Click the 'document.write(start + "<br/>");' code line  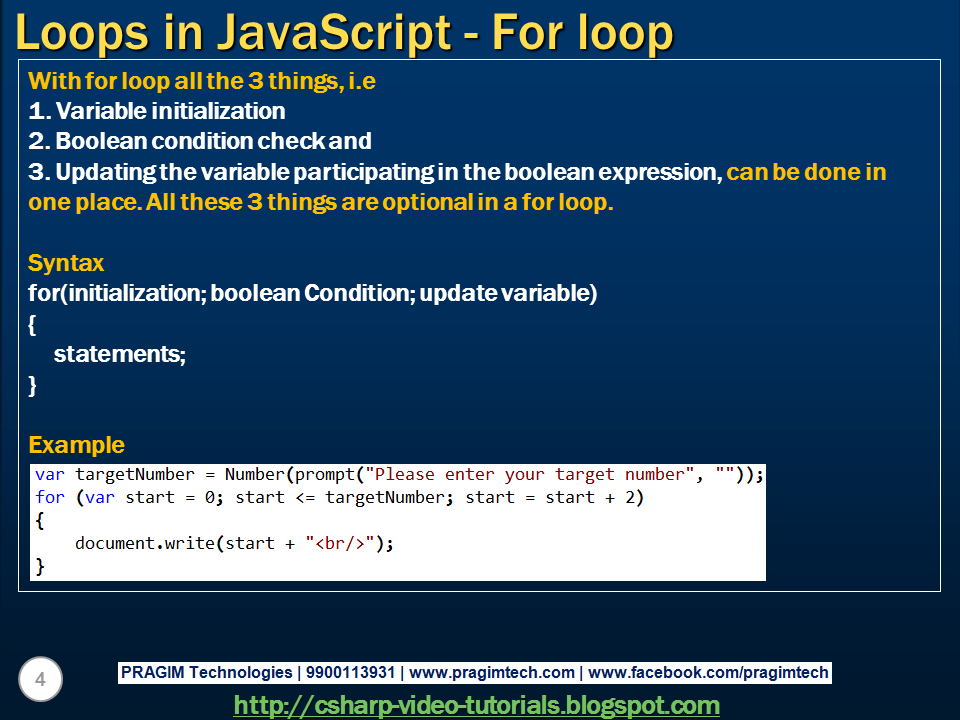point(234,543)
